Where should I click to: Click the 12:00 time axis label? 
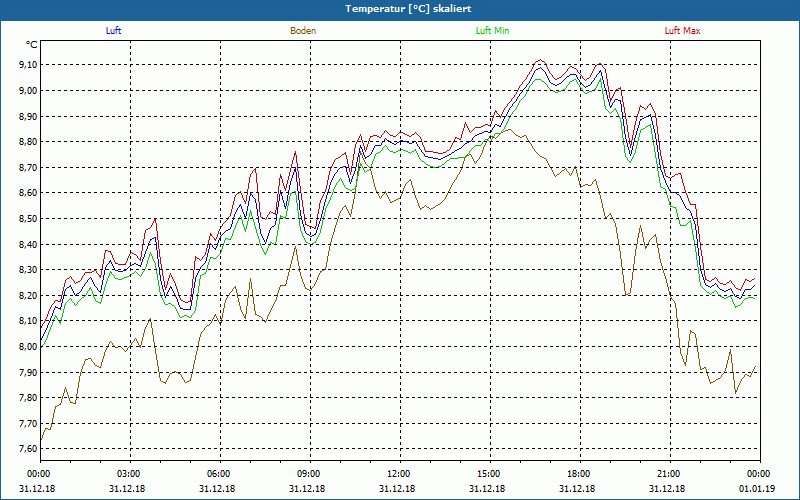[400, 473]
